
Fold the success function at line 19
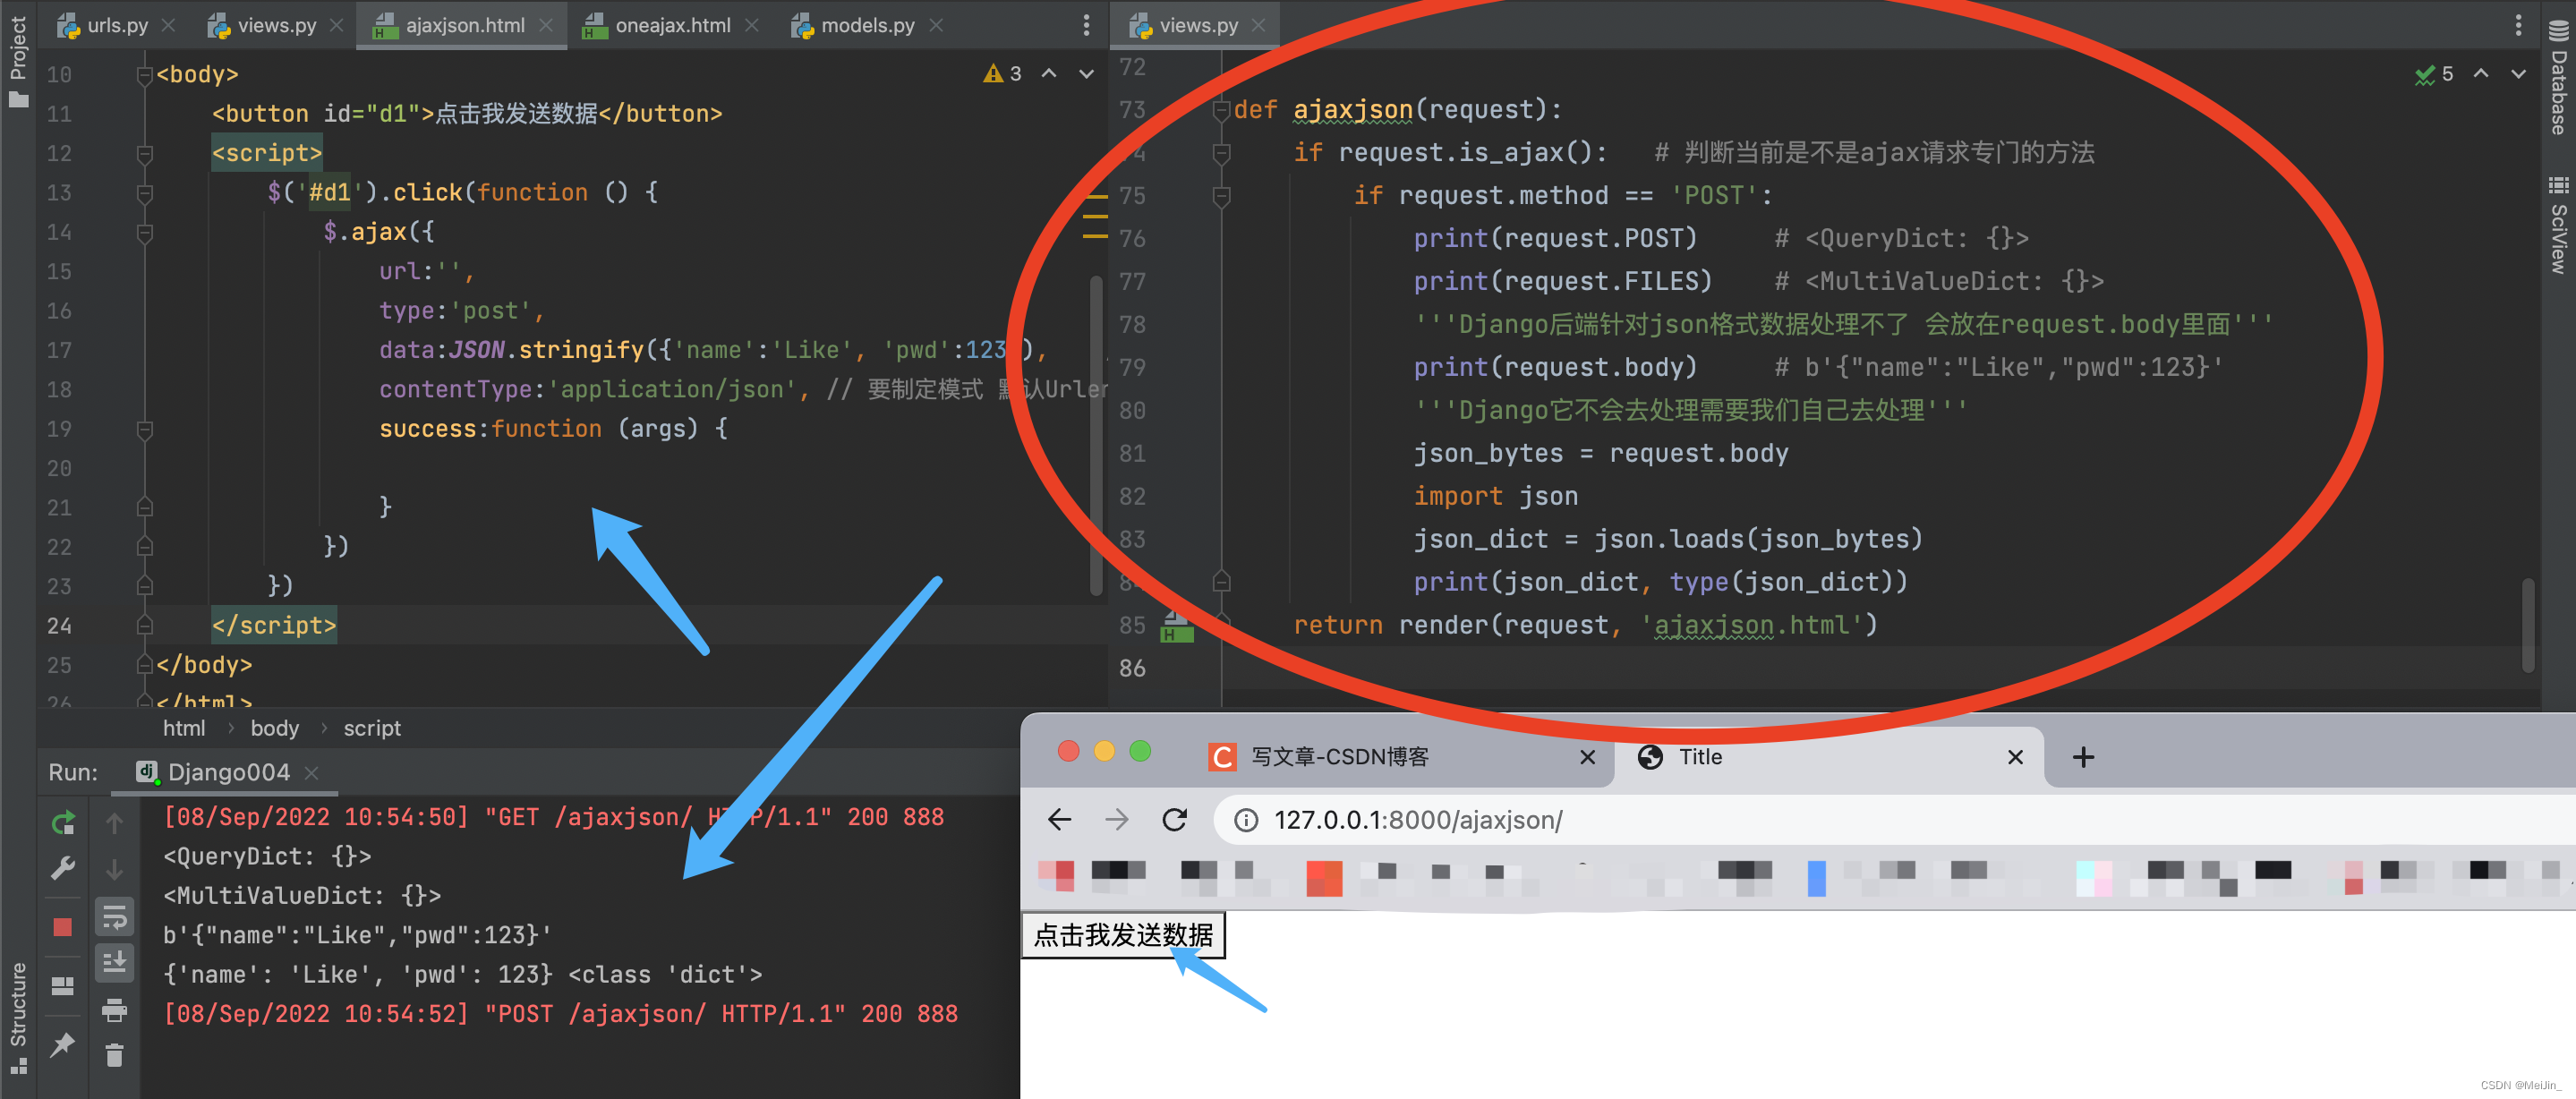144,430
